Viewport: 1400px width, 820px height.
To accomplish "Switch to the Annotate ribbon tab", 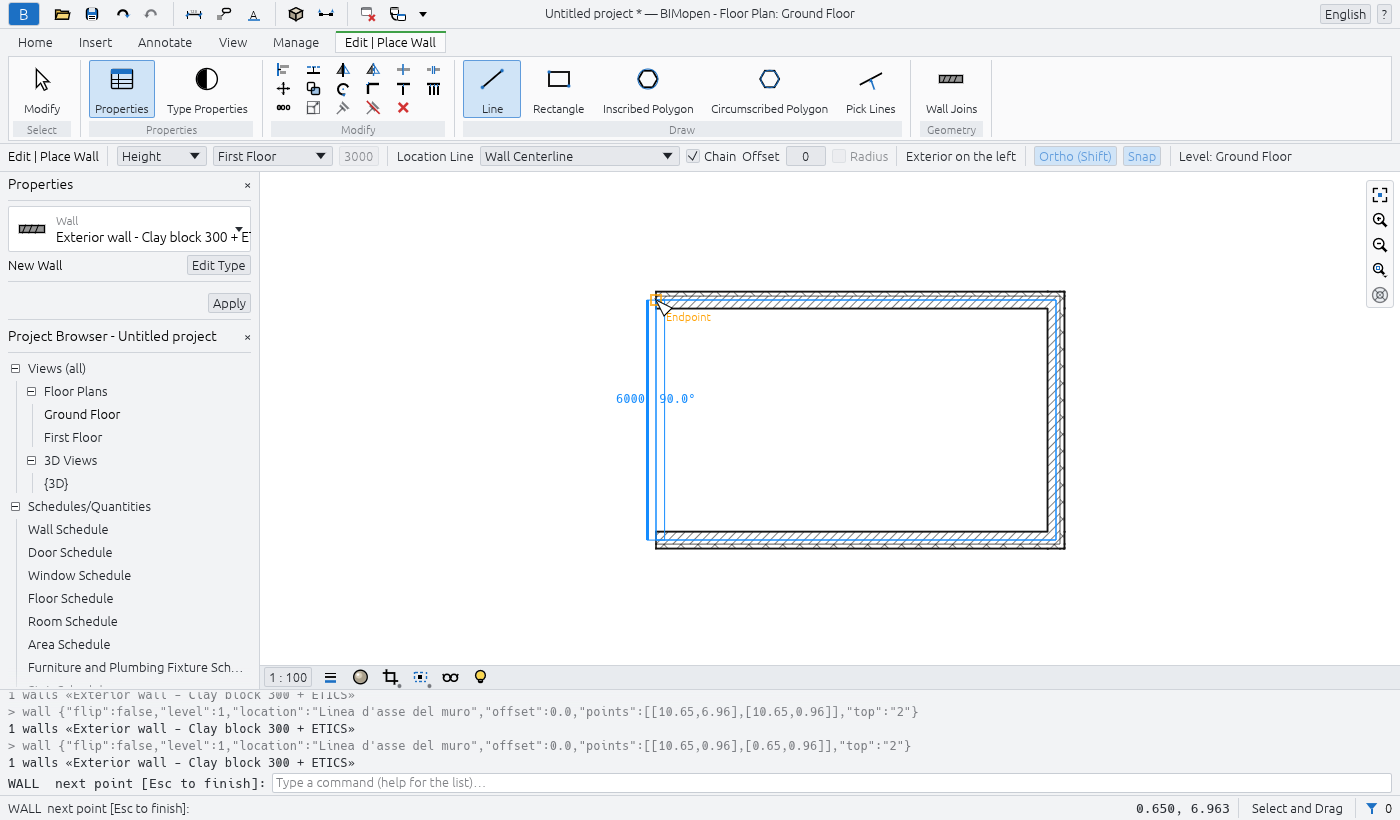I will 165,43.
